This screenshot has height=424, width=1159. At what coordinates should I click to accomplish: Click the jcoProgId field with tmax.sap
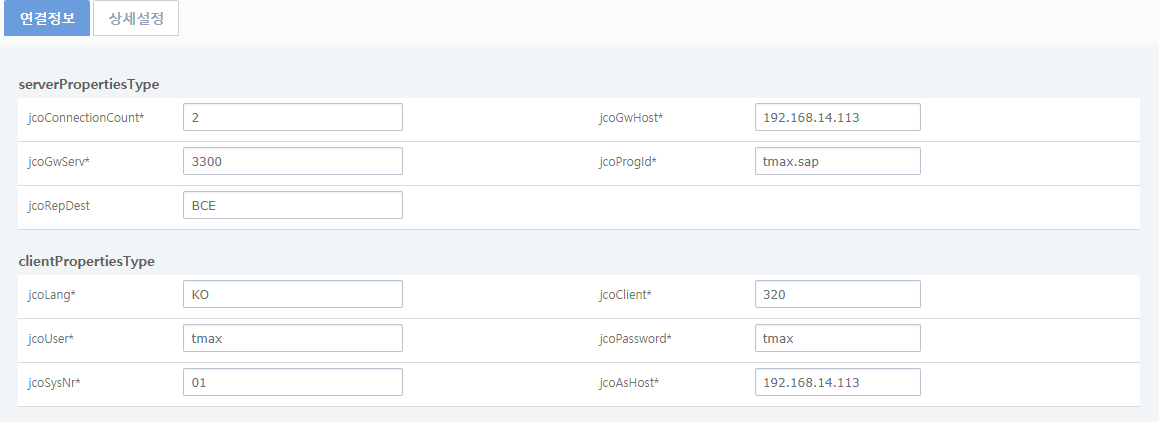[x=837, y=161]
